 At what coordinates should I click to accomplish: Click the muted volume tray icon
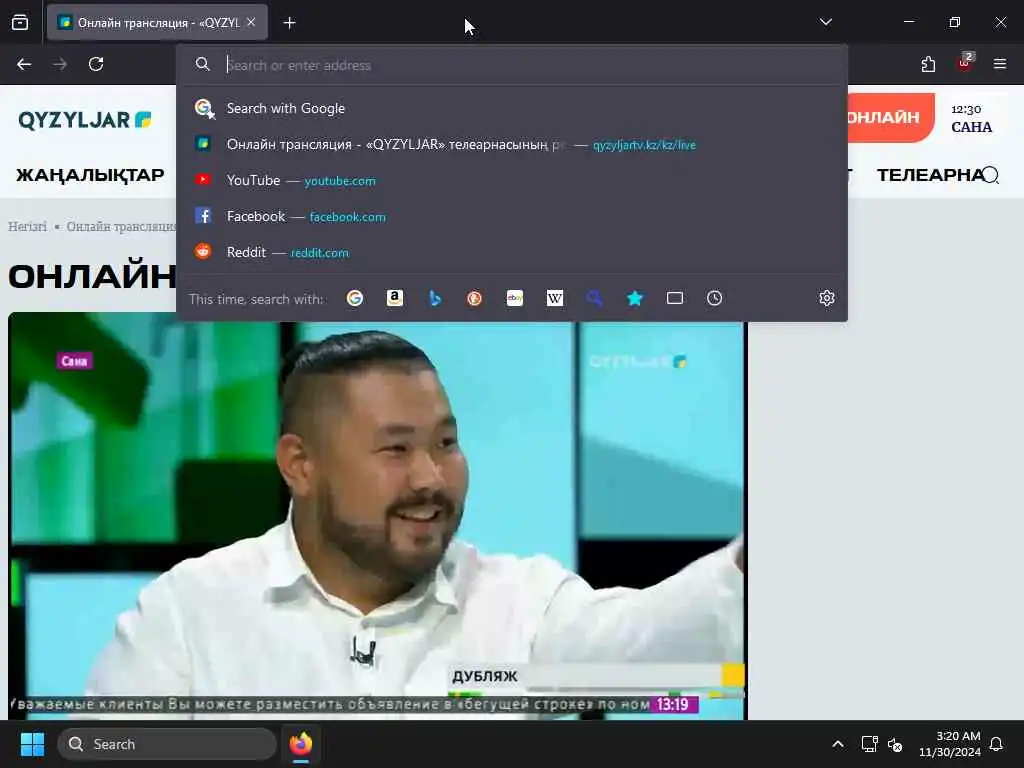tap(895, 744)
